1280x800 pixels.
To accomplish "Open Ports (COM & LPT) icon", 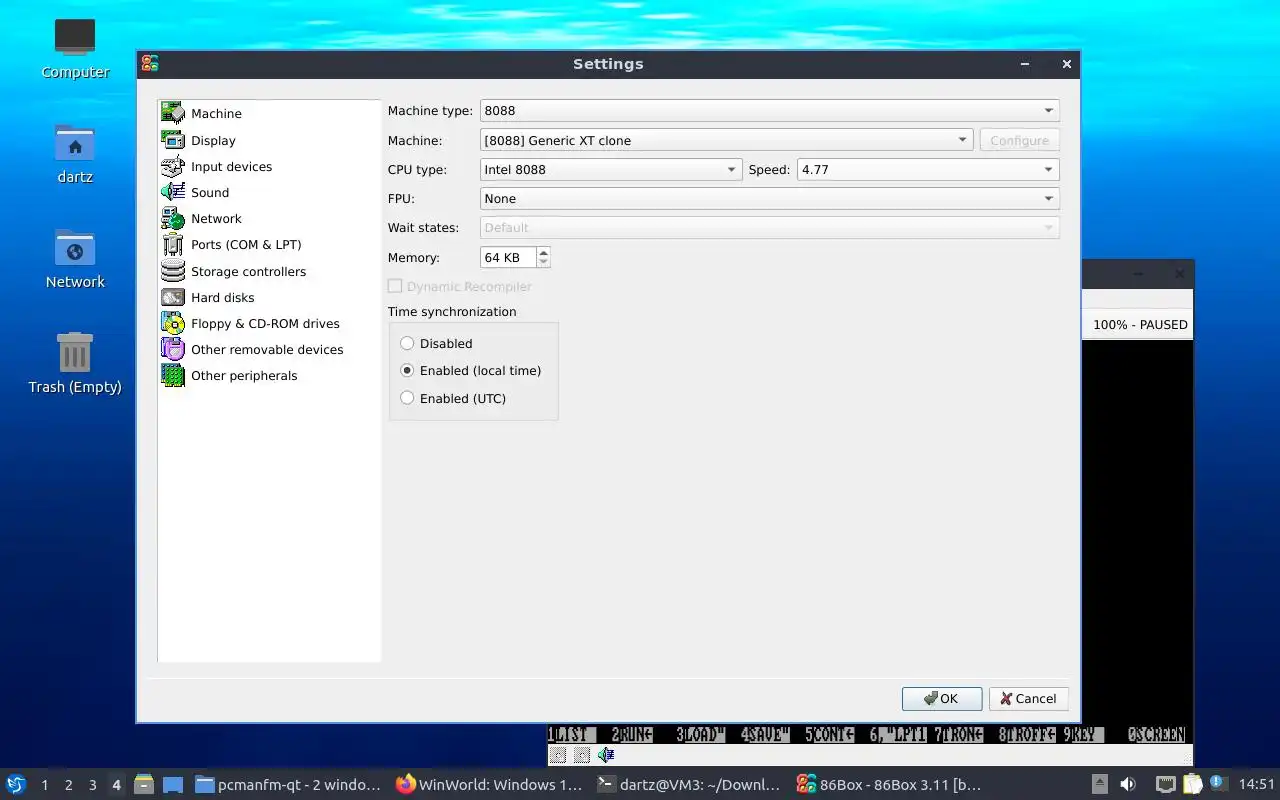I will [173, 245].
